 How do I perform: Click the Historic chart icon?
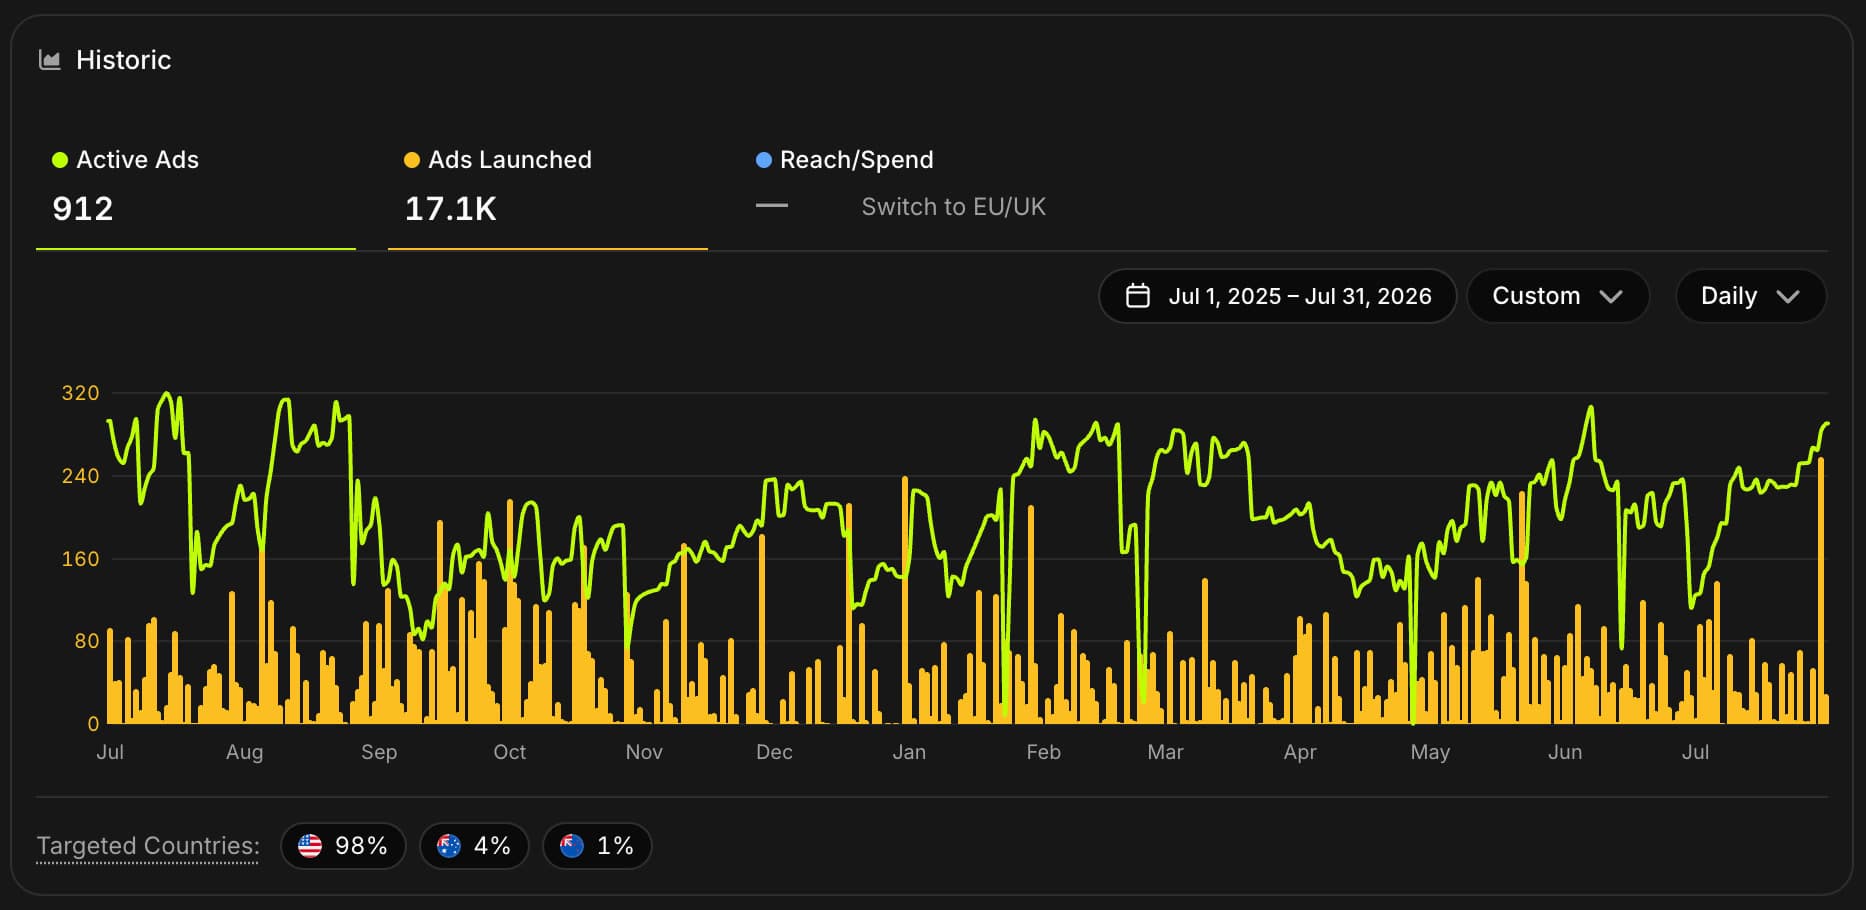point(50,60)
